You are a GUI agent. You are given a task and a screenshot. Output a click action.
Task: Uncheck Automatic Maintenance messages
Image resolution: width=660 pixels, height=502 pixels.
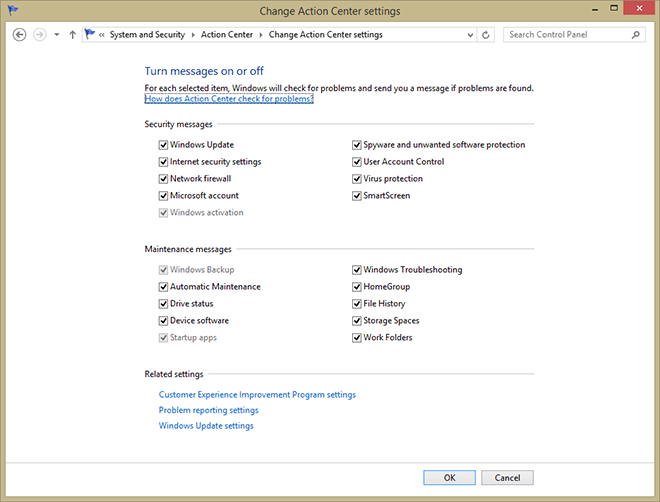coord(163,287)
